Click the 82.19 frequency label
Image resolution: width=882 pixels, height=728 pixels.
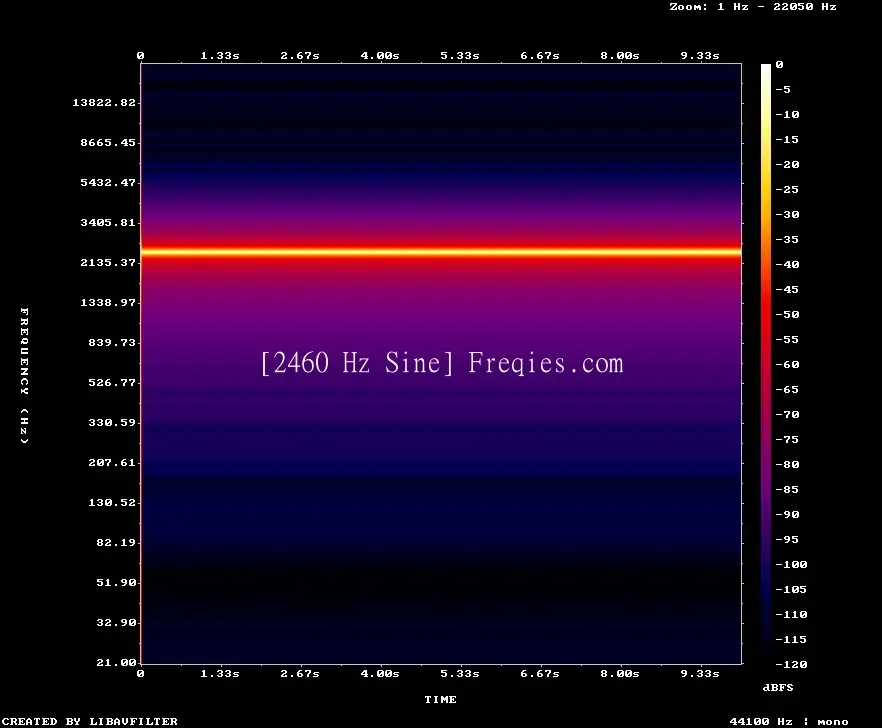coord(116,542)
